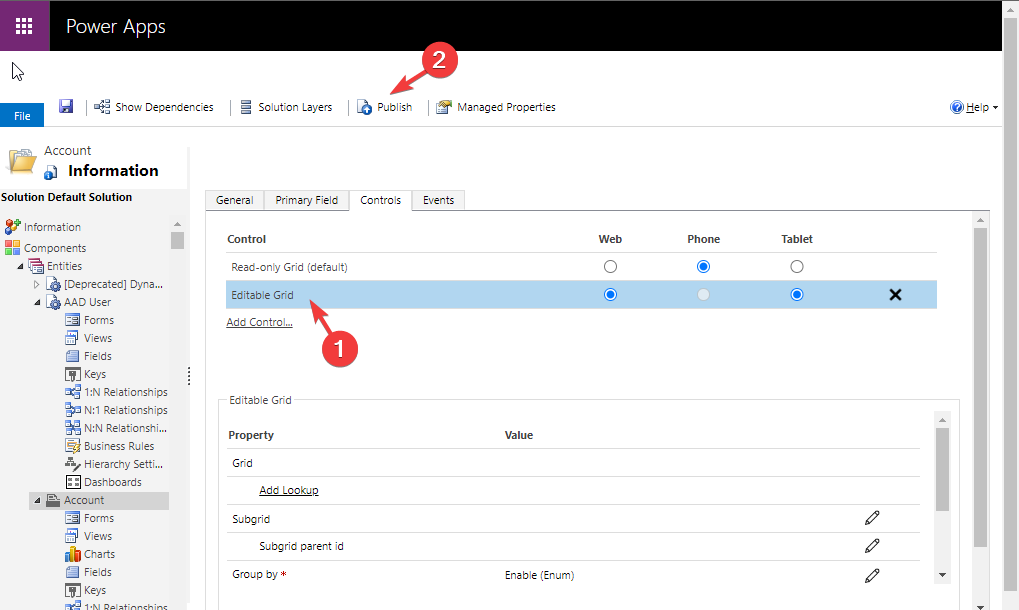Select Tablet for Read-only Grid
1019x610 pixels.
coord(797,266)
